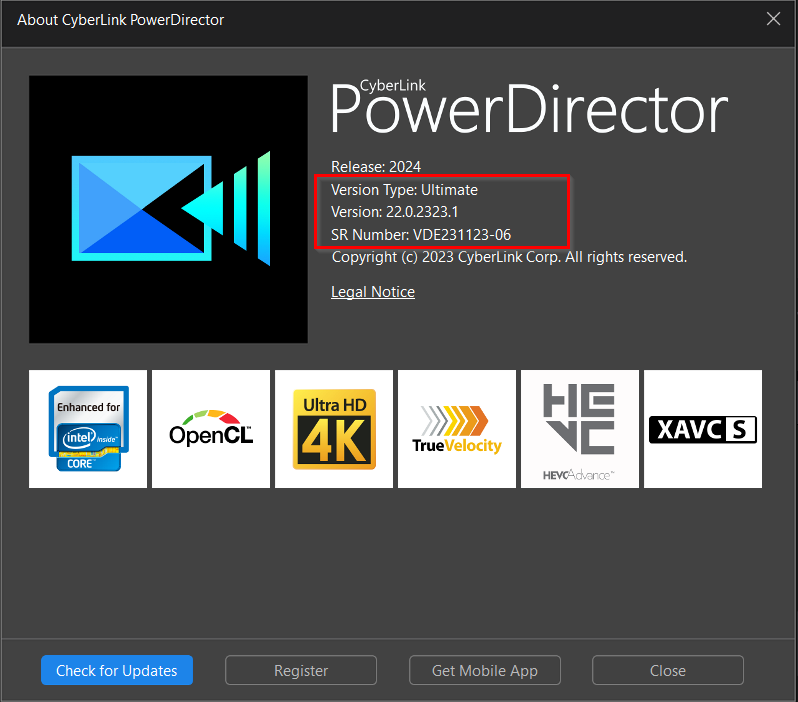Close the dialog using the title bar X
The height and width of the screenshot is (702, 798).
pos(773,19)
